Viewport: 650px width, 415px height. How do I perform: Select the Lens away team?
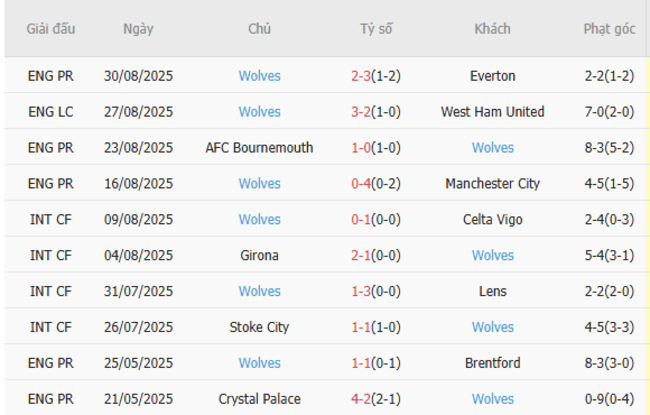click(492, 292)
